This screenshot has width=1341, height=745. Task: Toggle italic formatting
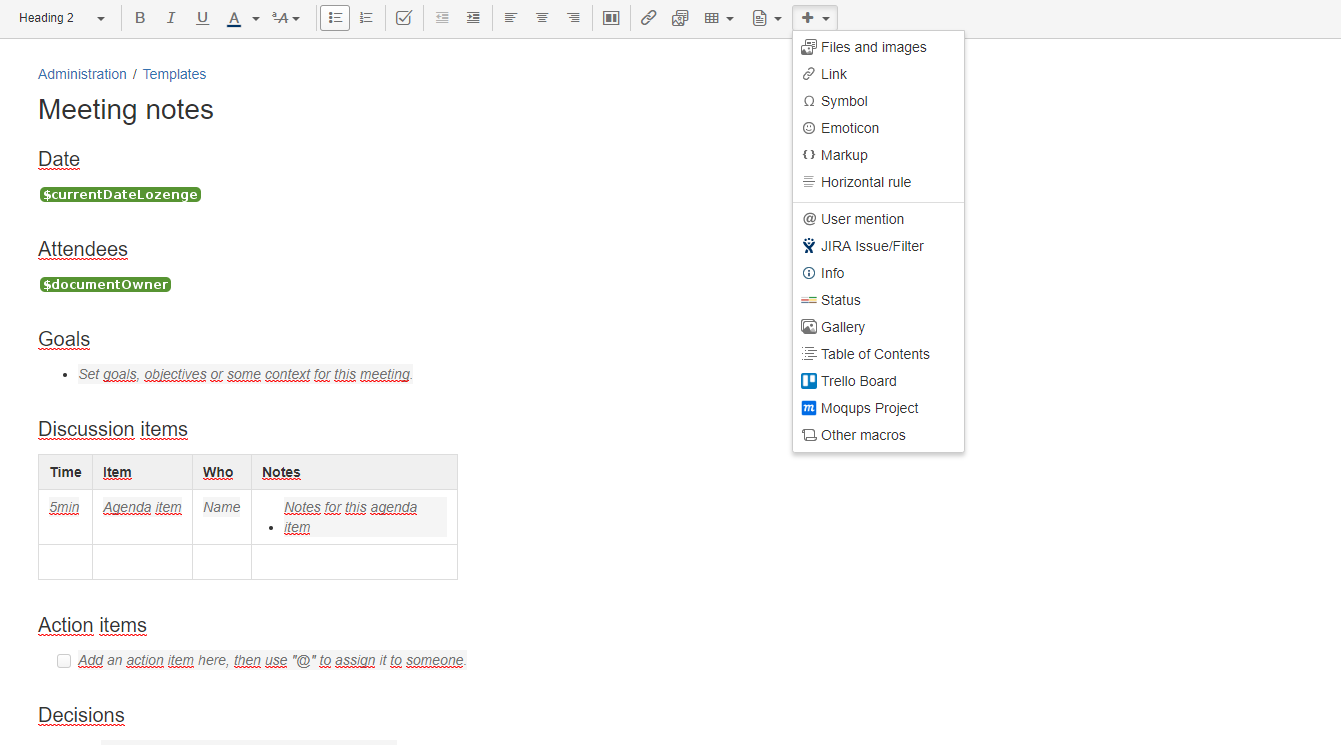point(171,18)
